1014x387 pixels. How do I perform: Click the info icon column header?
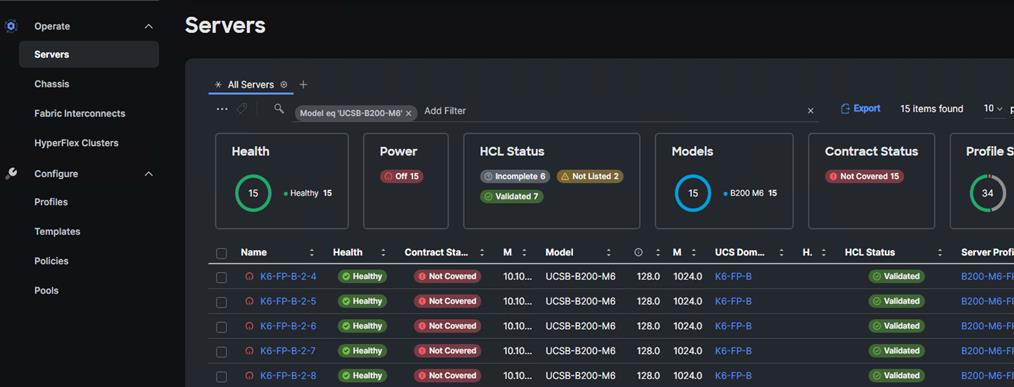pyautogui.click(x=639, y=252)
